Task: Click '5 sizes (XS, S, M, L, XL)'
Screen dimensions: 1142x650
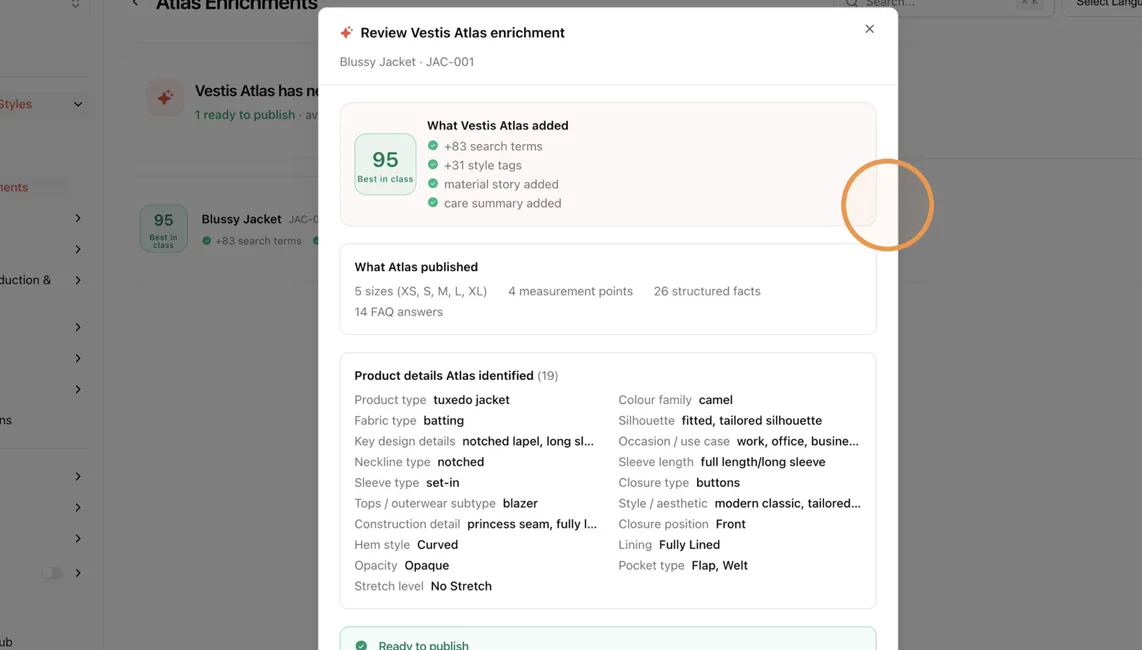Action: tap(420, 291)
